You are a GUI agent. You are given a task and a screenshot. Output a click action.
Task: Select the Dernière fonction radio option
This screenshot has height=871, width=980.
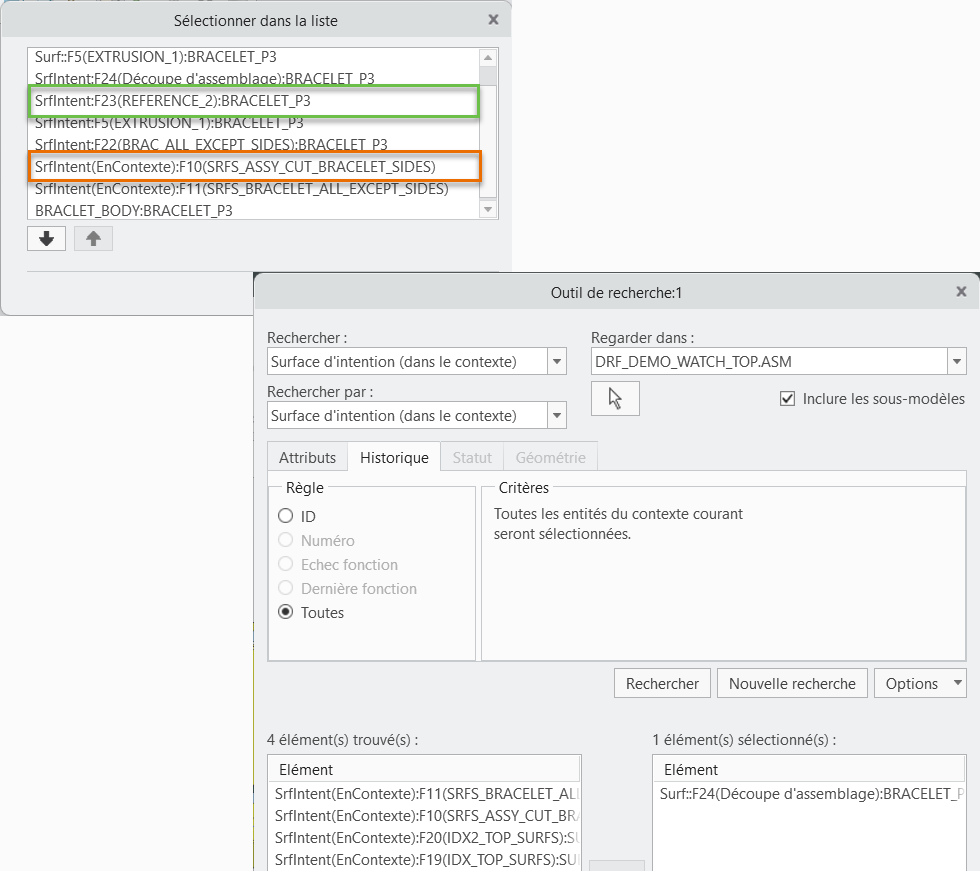click(x=286, y=588)
